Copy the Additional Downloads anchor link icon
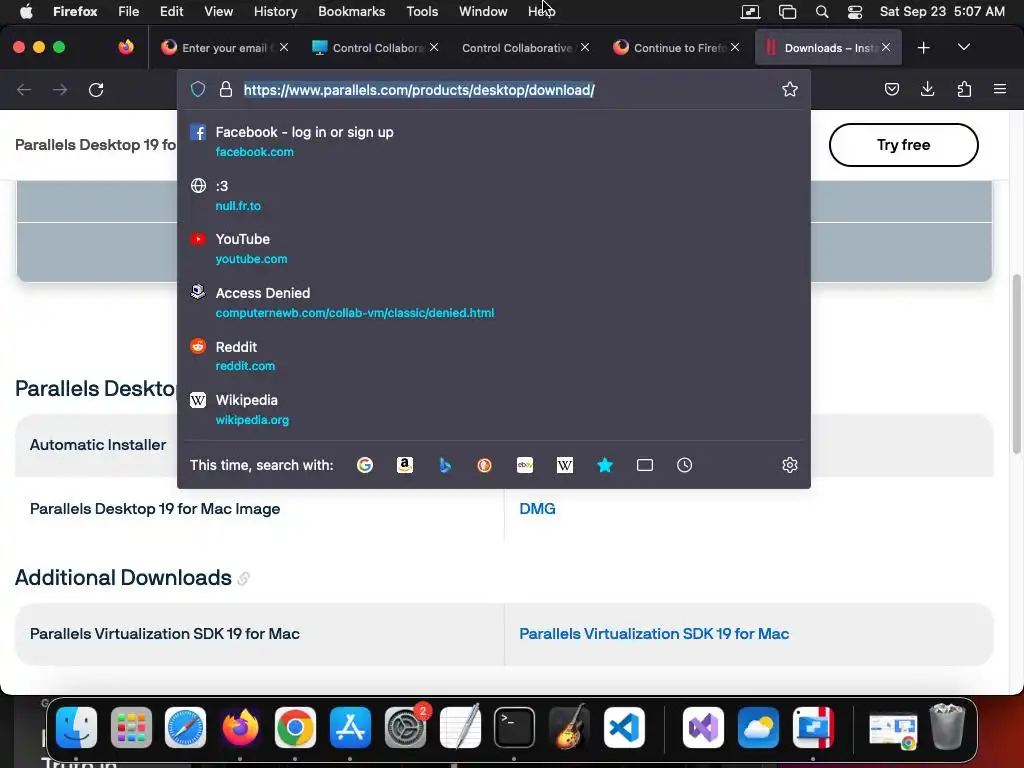Viewport: 1024px width, 768px height. [244, 579]
